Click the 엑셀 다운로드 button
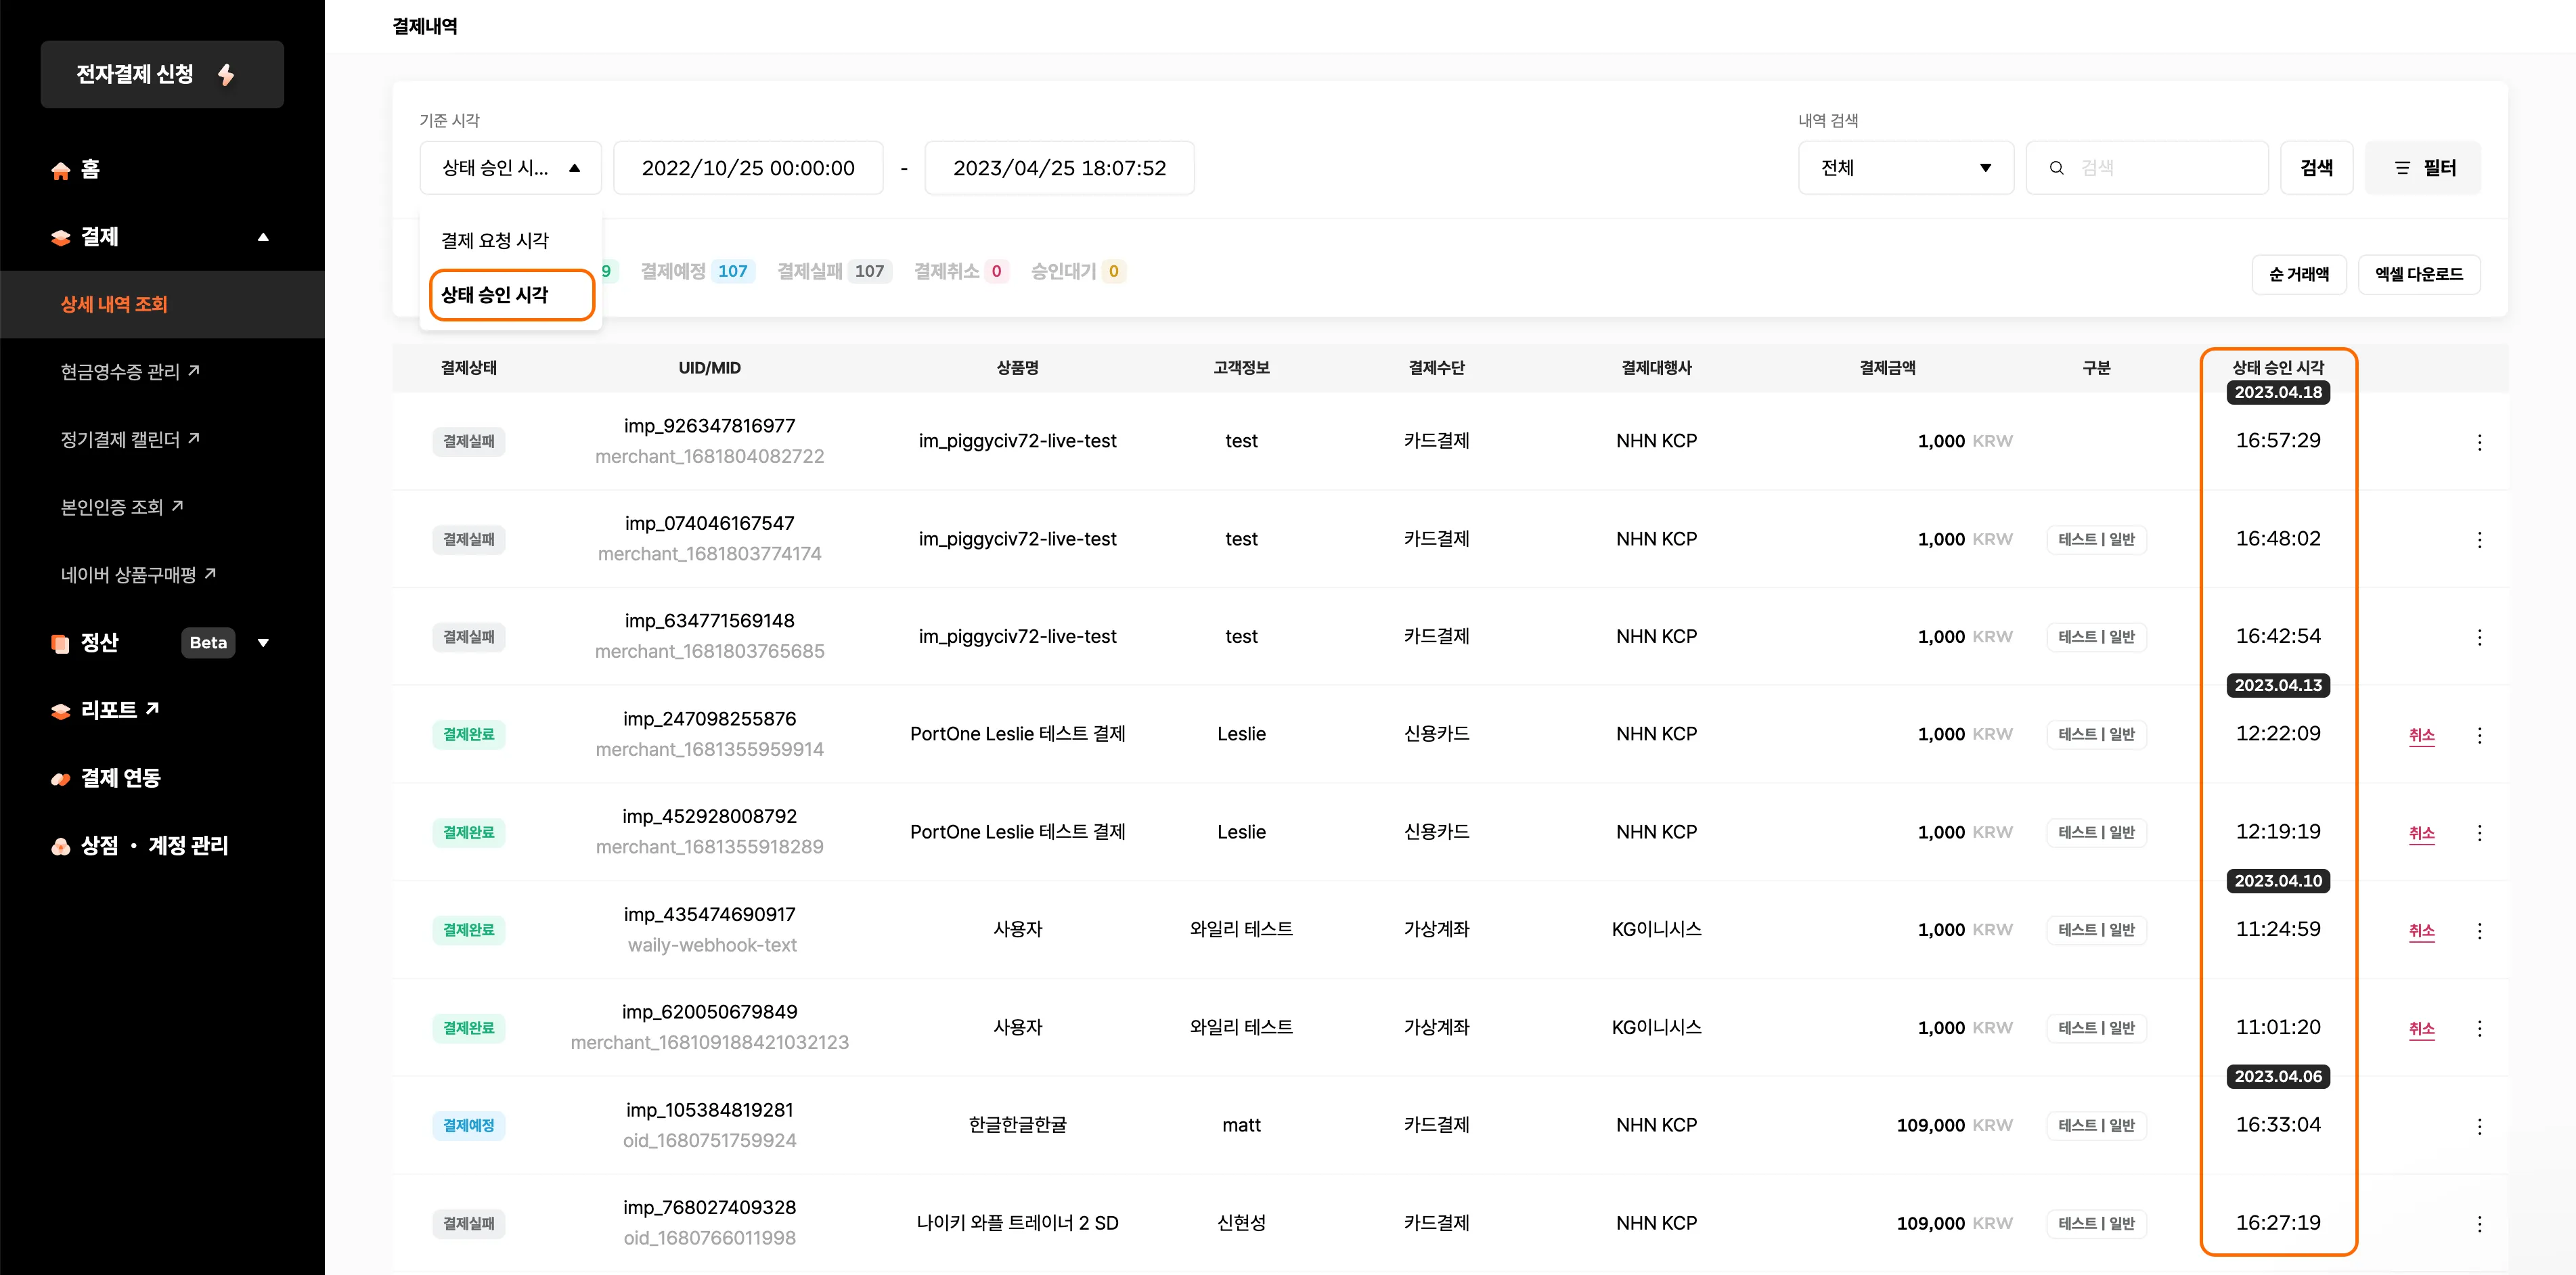 point(2418,274)
